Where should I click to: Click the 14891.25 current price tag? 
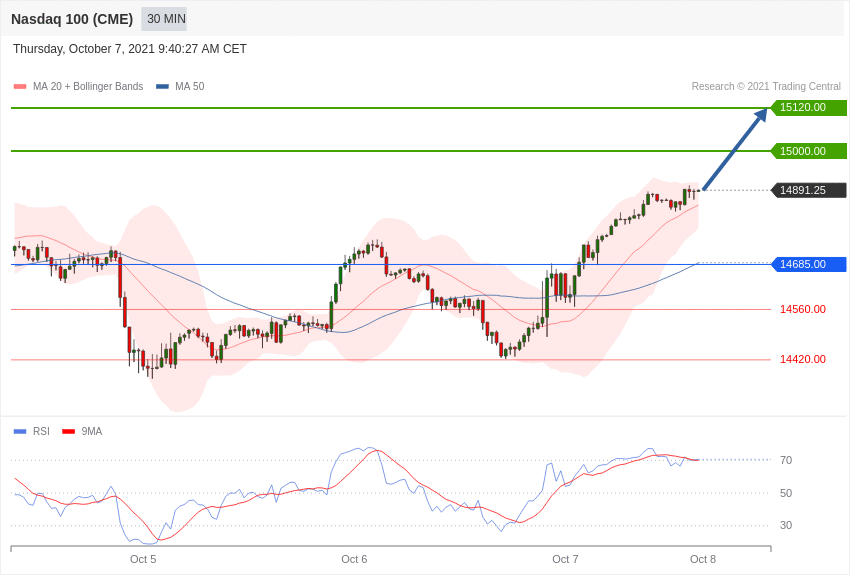pos(808,190)
